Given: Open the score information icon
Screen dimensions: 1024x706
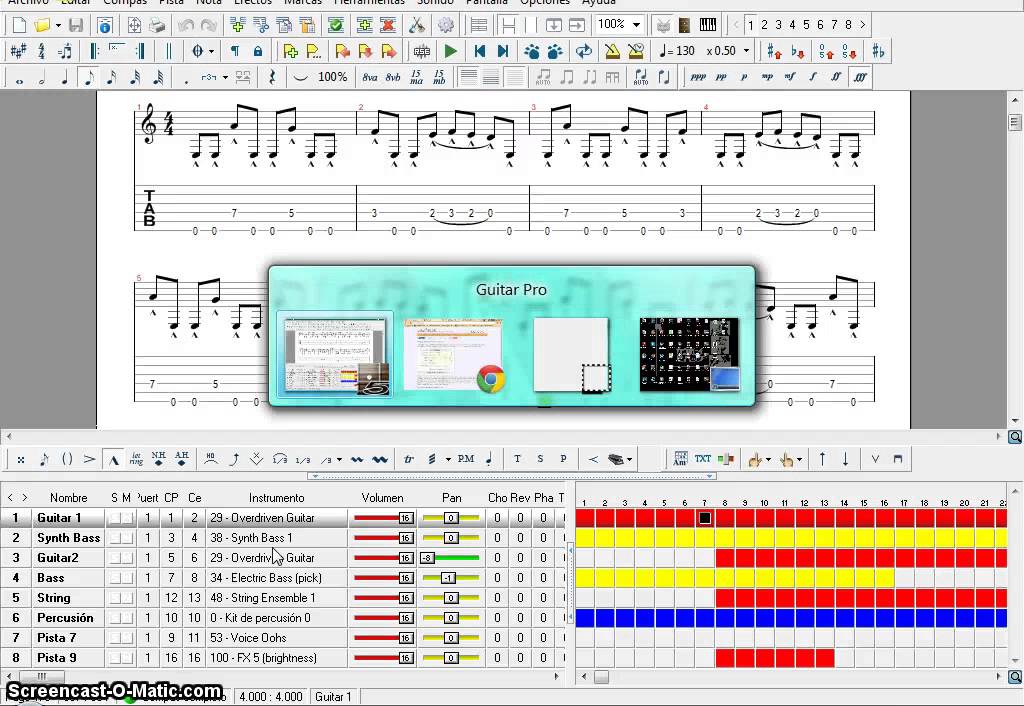Looking at the screenshot, I should click(104, 25).
